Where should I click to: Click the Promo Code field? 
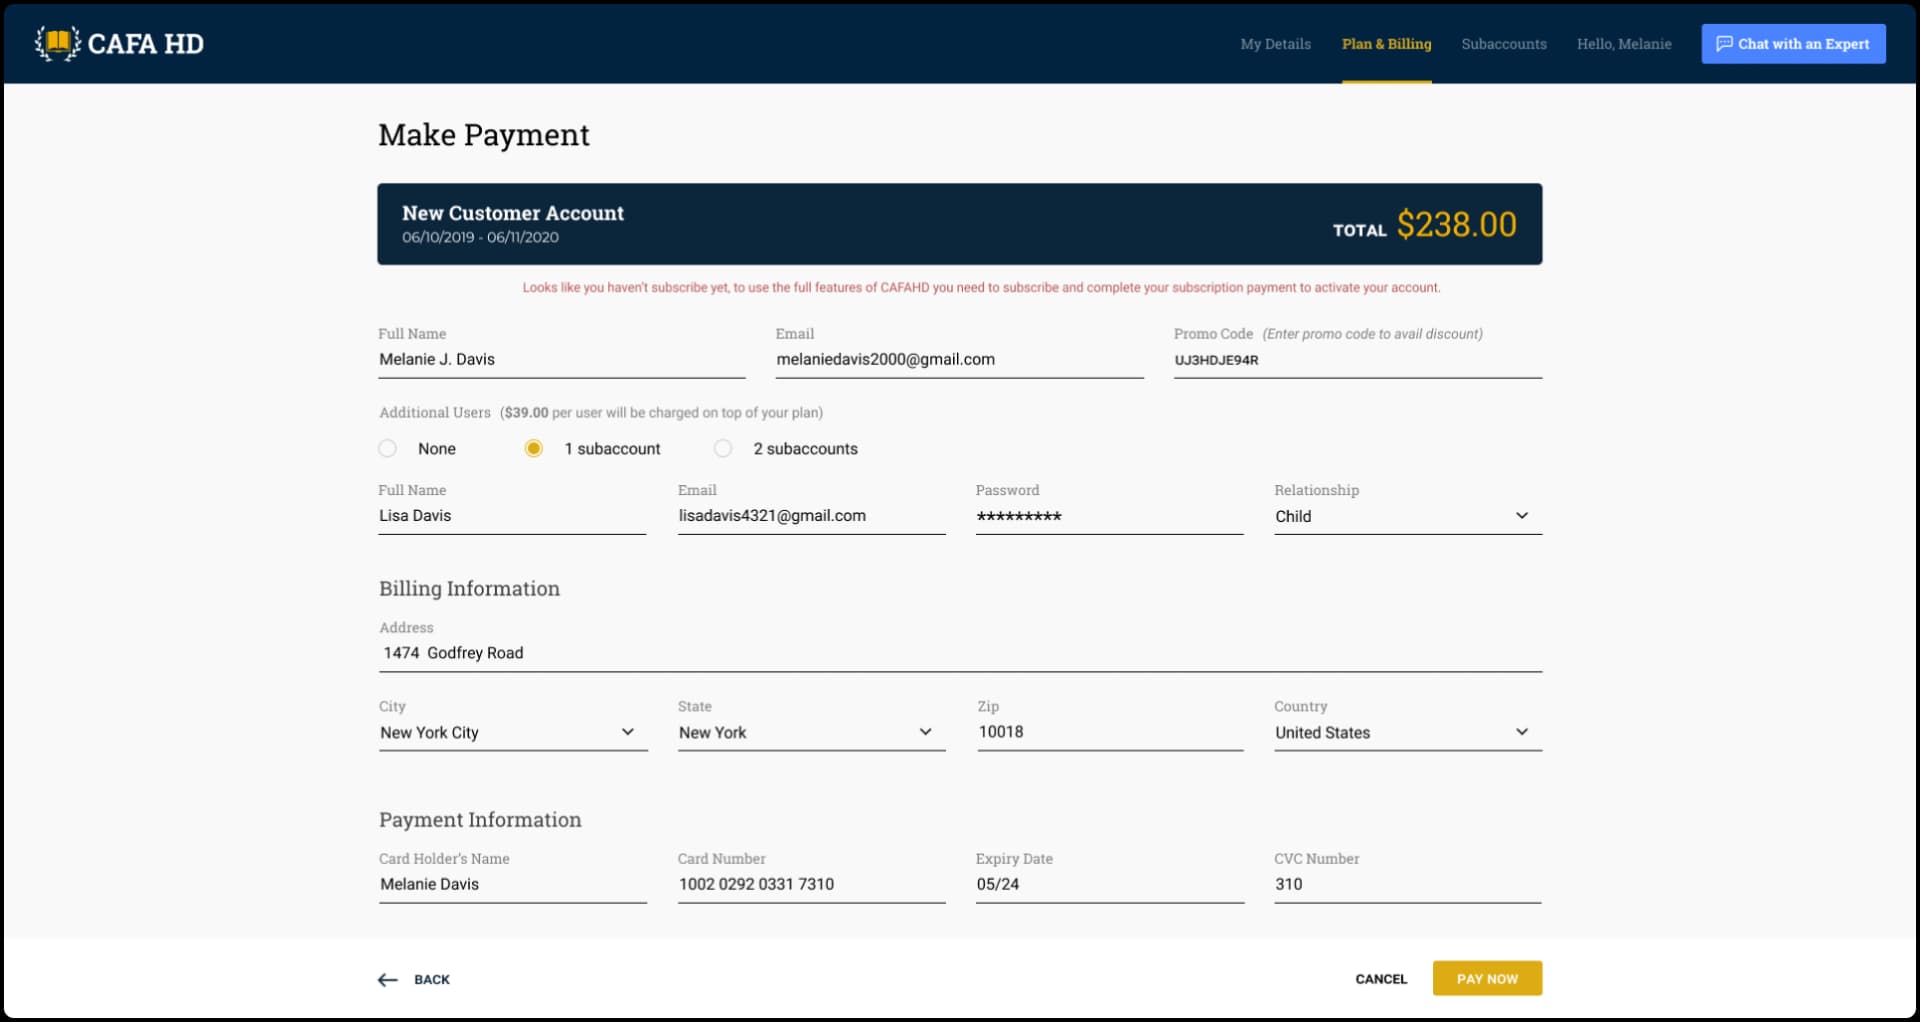[1357, 360]
